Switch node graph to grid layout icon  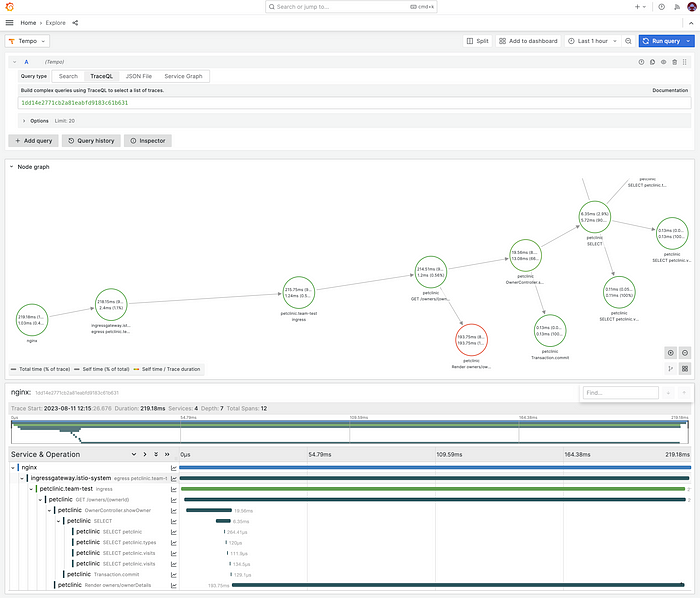pyautogui.click(x=685, y=369)
